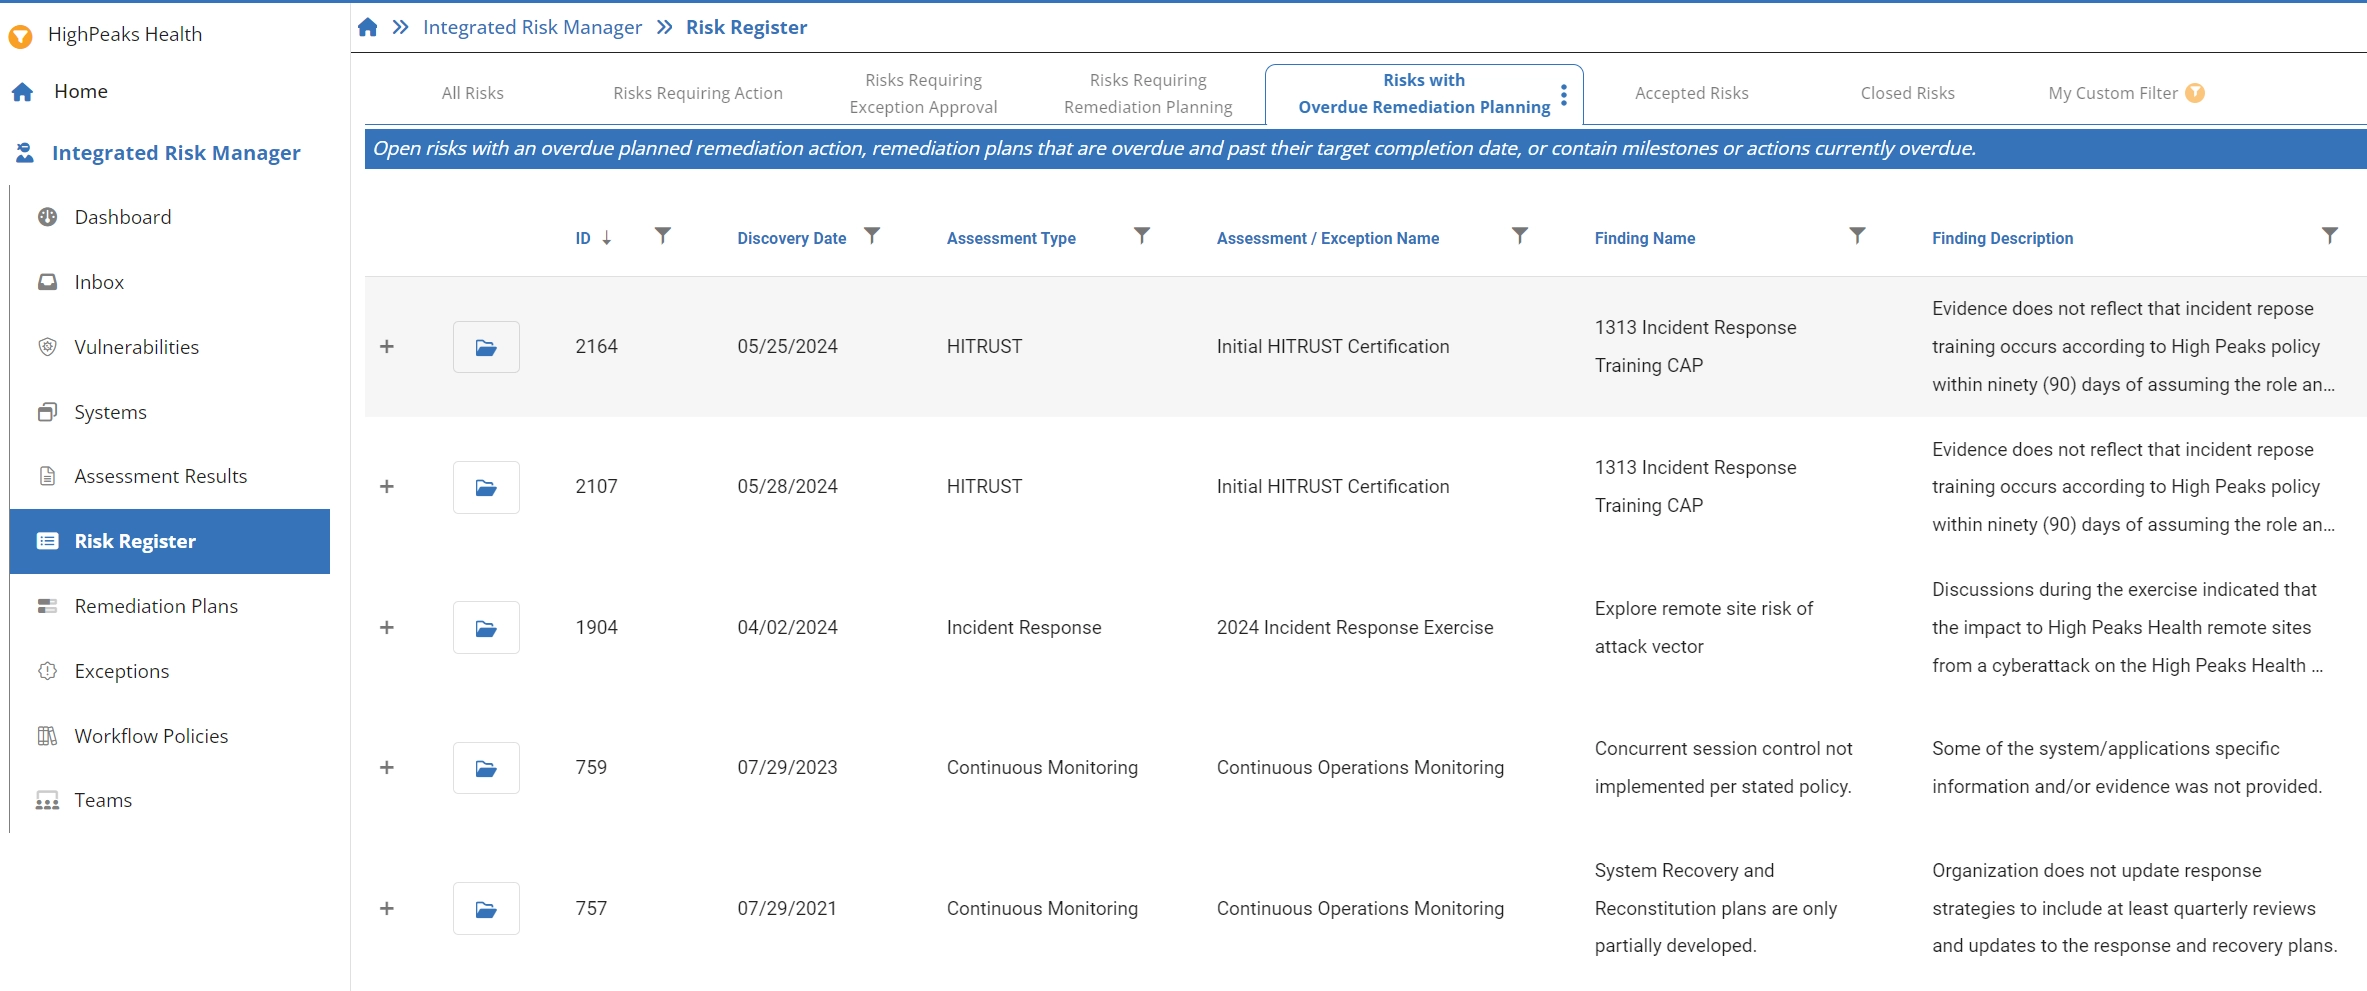Open the folder for risk 1904
This screenshot has width=2367, height=991.
click(486, 628)
